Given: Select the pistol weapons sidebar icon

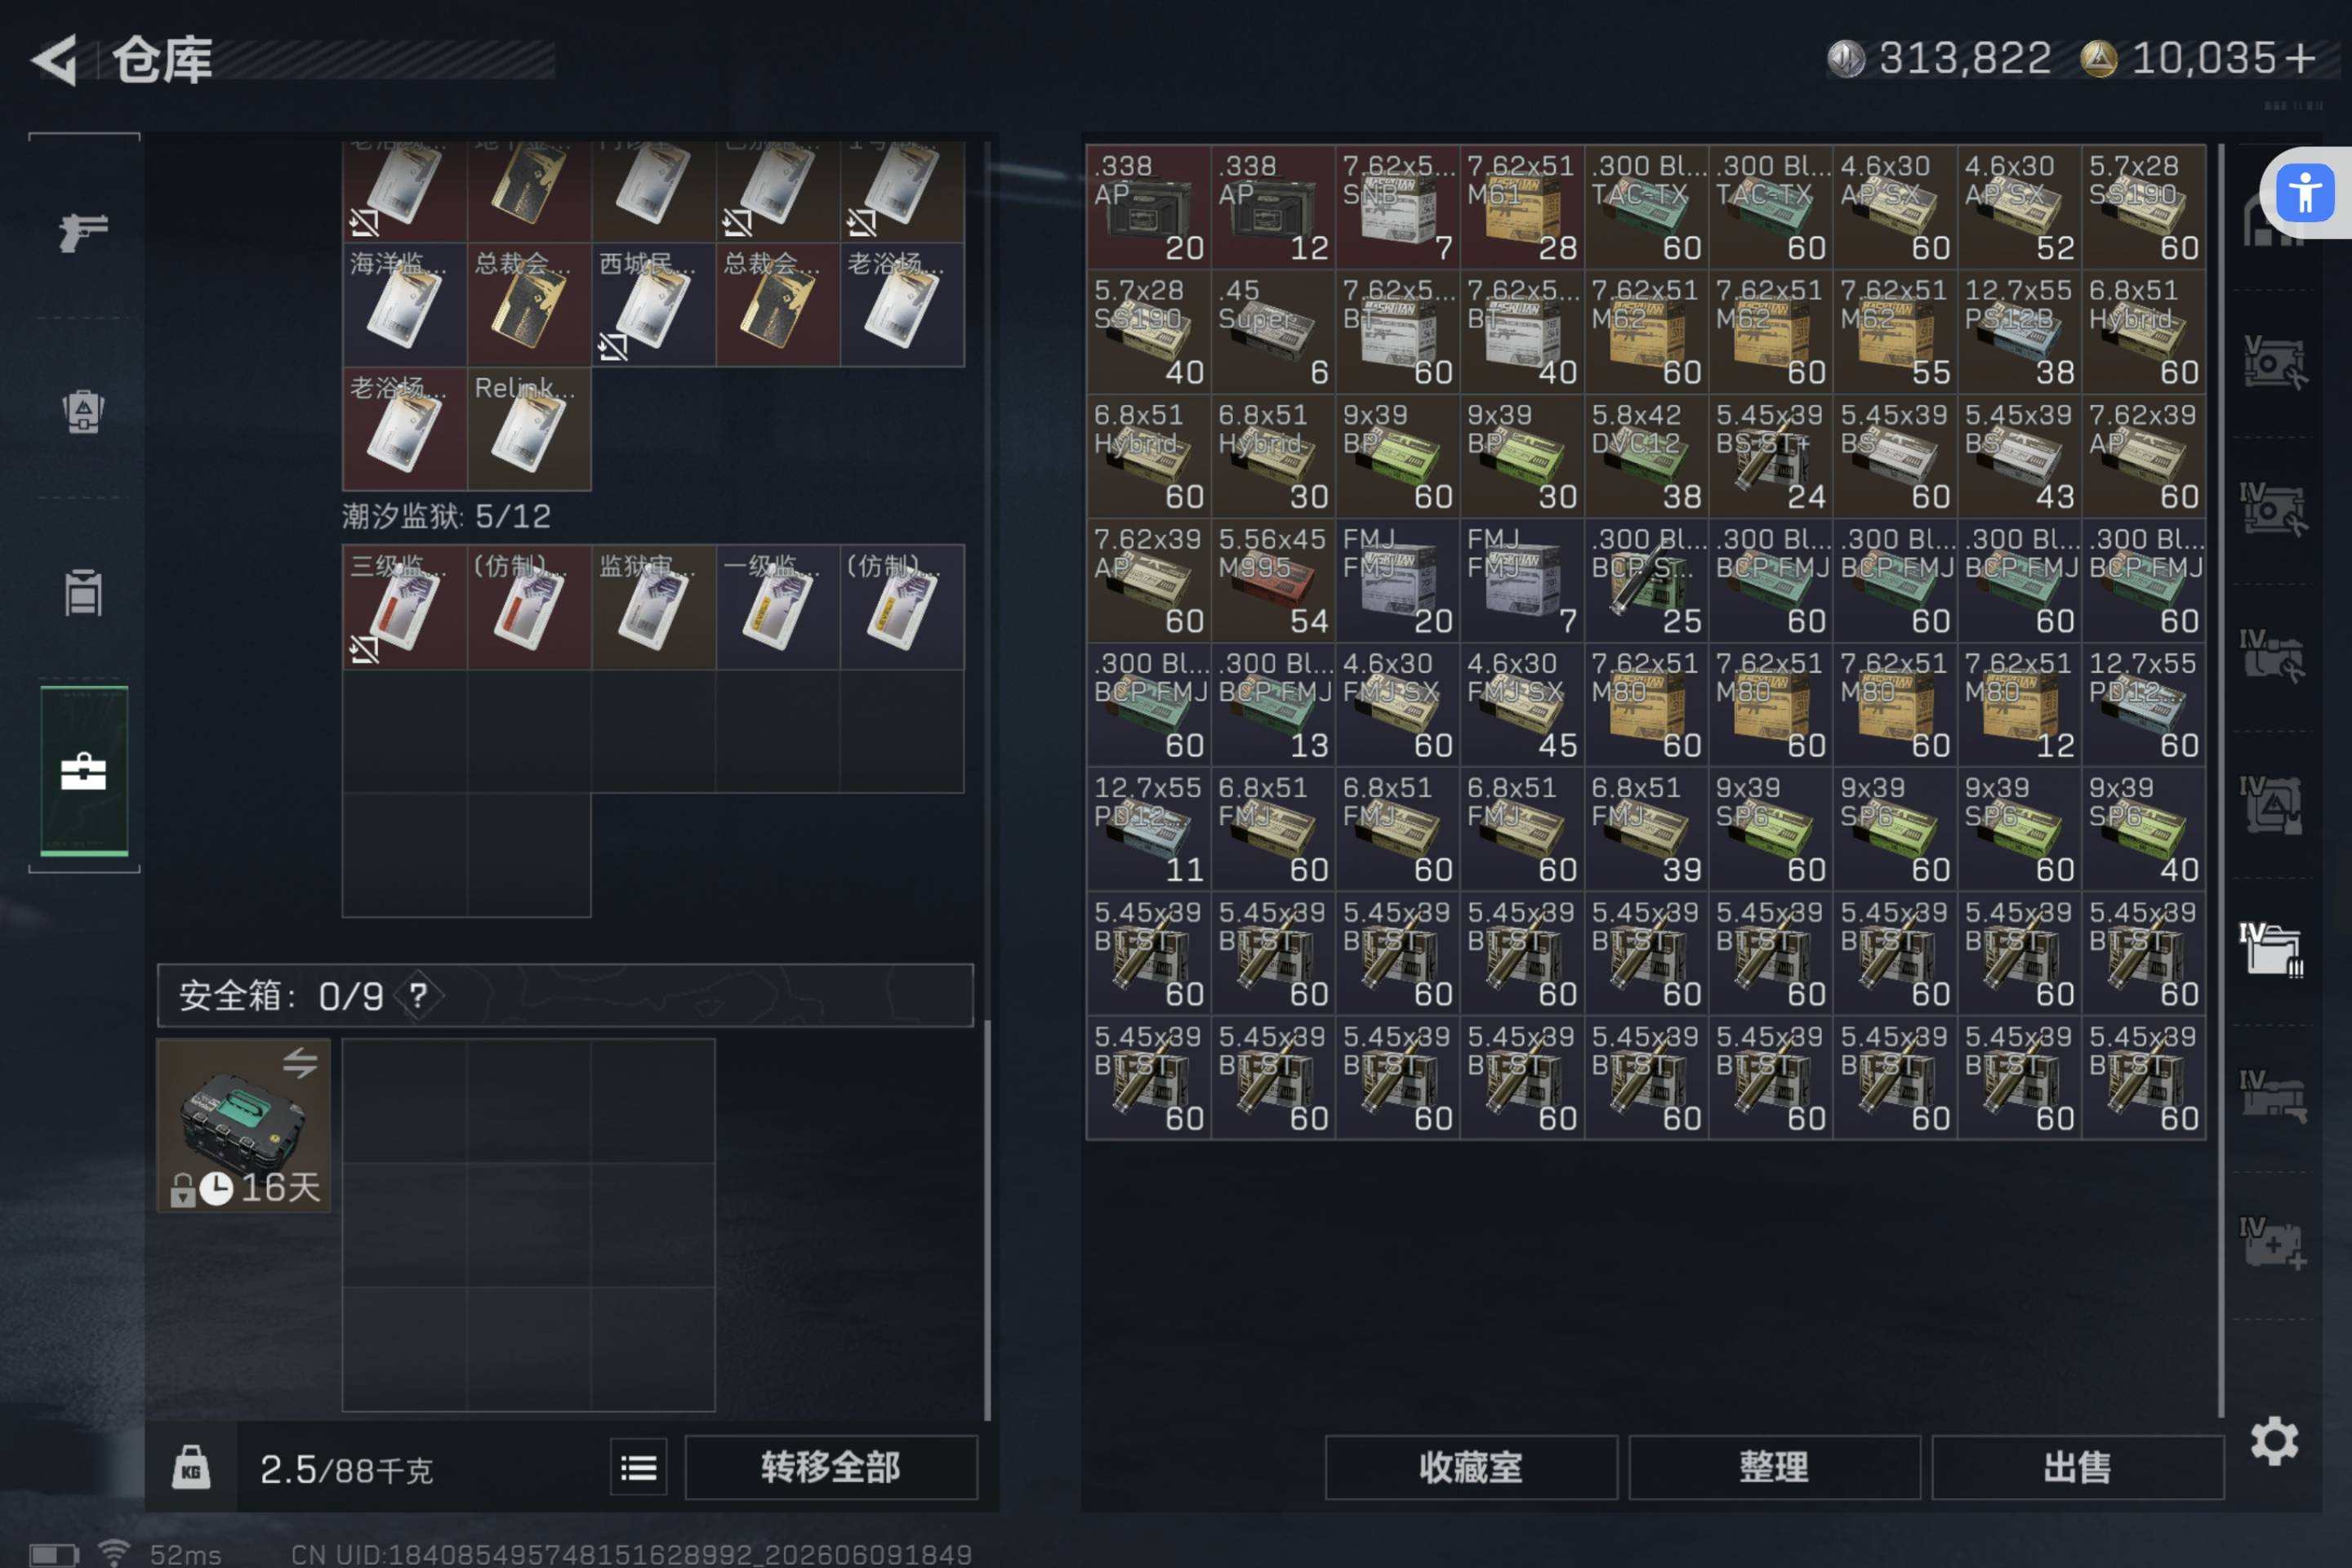Looking at the screenshot, I should tap(83, 232).
